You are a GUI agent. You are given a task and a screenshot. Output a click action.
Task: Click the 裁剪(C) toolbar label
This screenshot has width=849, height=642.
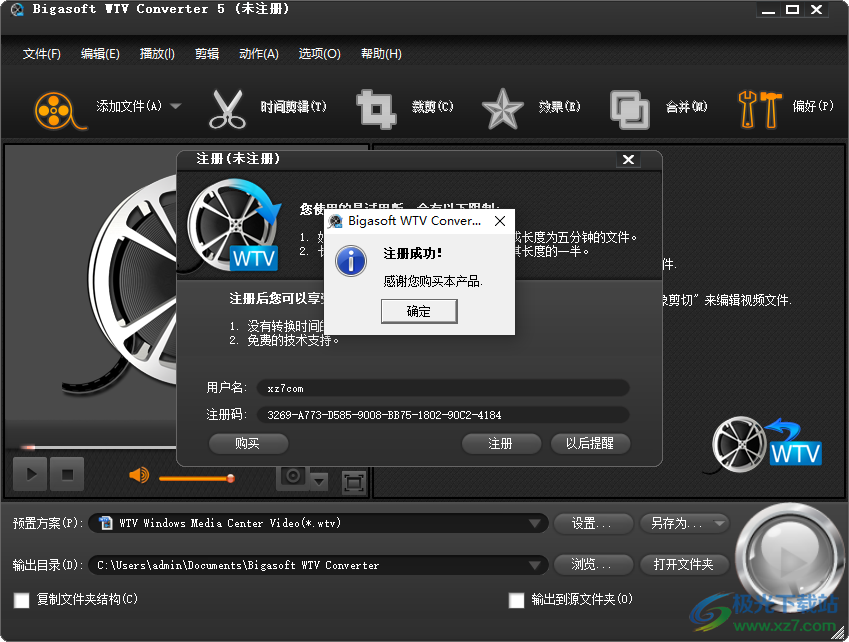[x=433, y=107]
